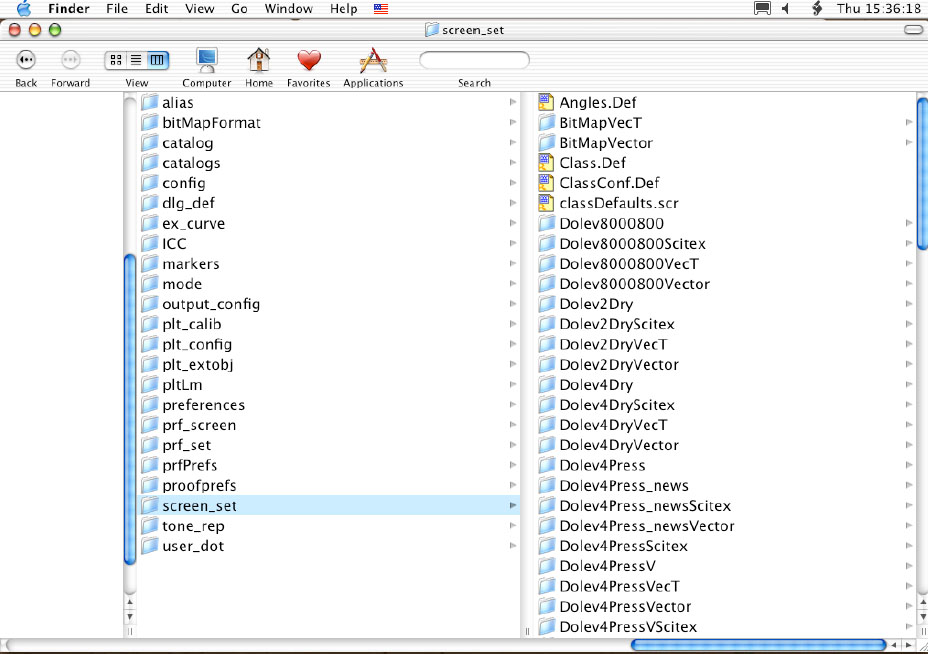Click right column scroll up arrow
Image resolution: width=928 pixels, height=654 pixels.
click(922, 603)
